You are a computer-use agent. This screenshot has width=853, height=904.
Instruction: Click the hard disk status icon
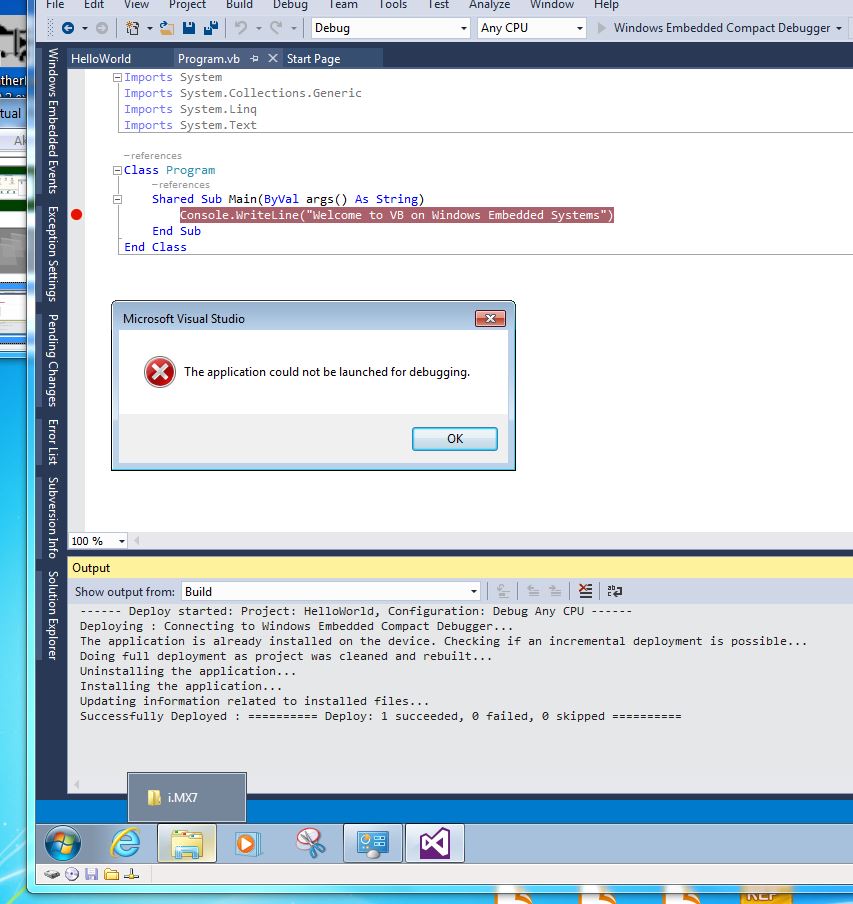(52, 874)
